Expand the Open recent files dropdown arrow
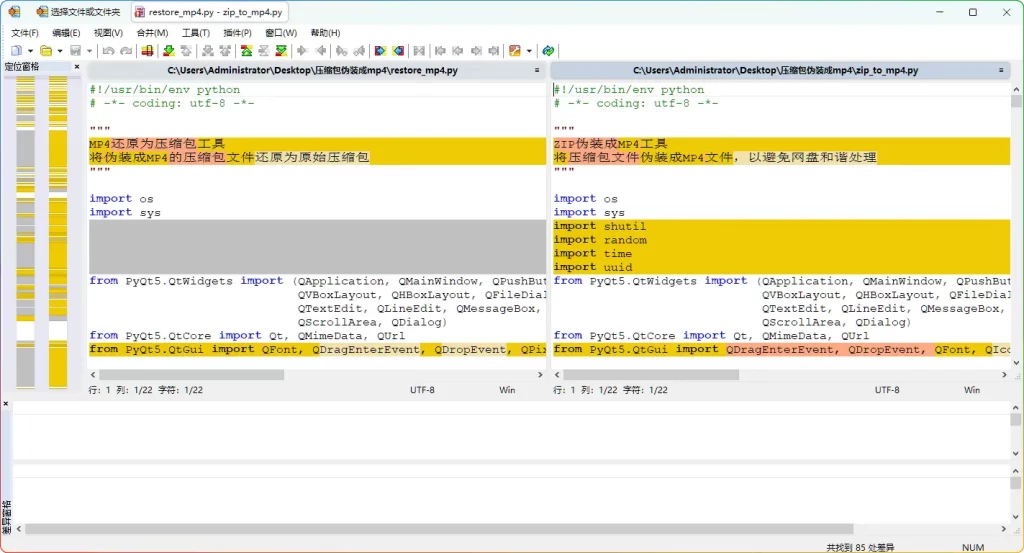 tap(59, 51)
